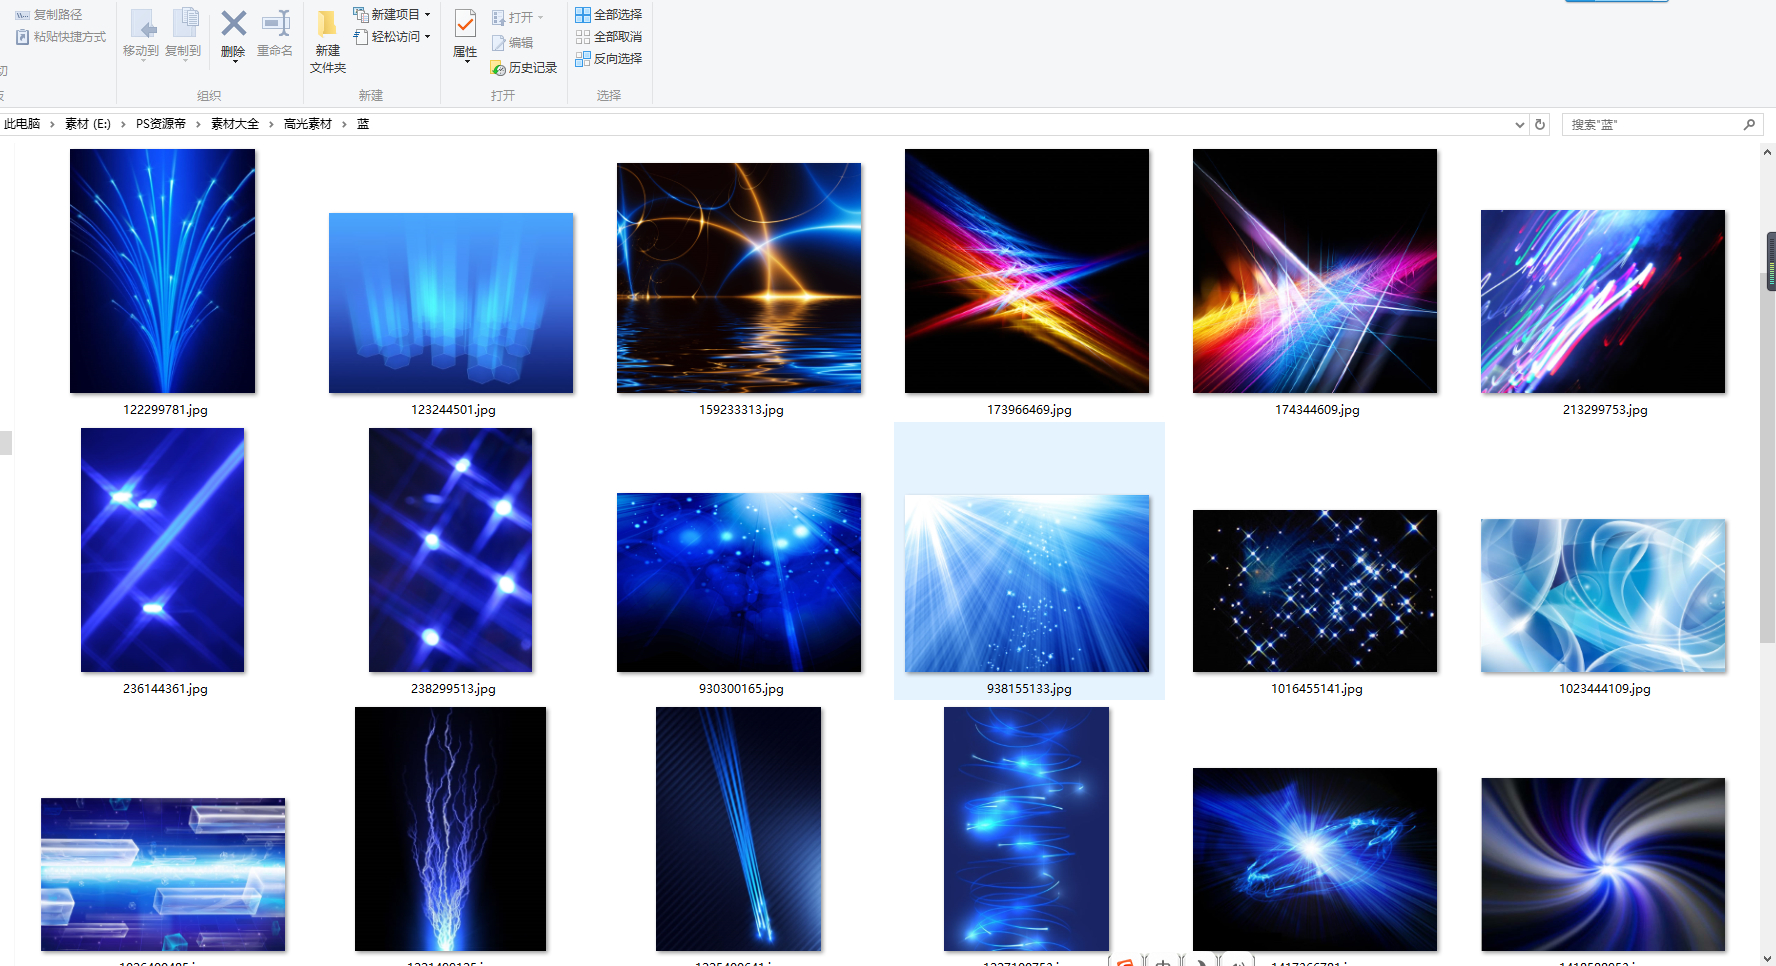Select the dark vortex swirl thumbnail
This screenshot has width=1776, height=966.
[1603, 864]
